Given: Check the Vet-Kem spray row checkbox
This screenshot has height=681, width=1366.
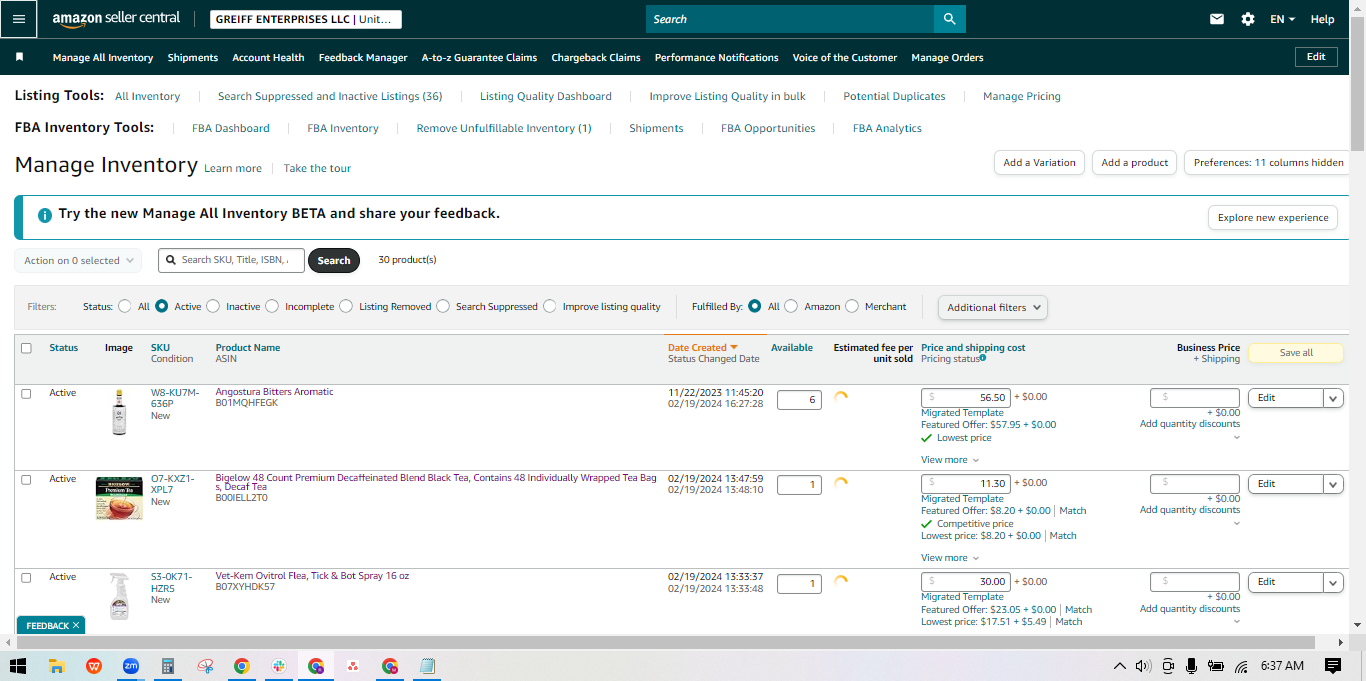Looking at the screenshot, I should (x=26, y=578).
